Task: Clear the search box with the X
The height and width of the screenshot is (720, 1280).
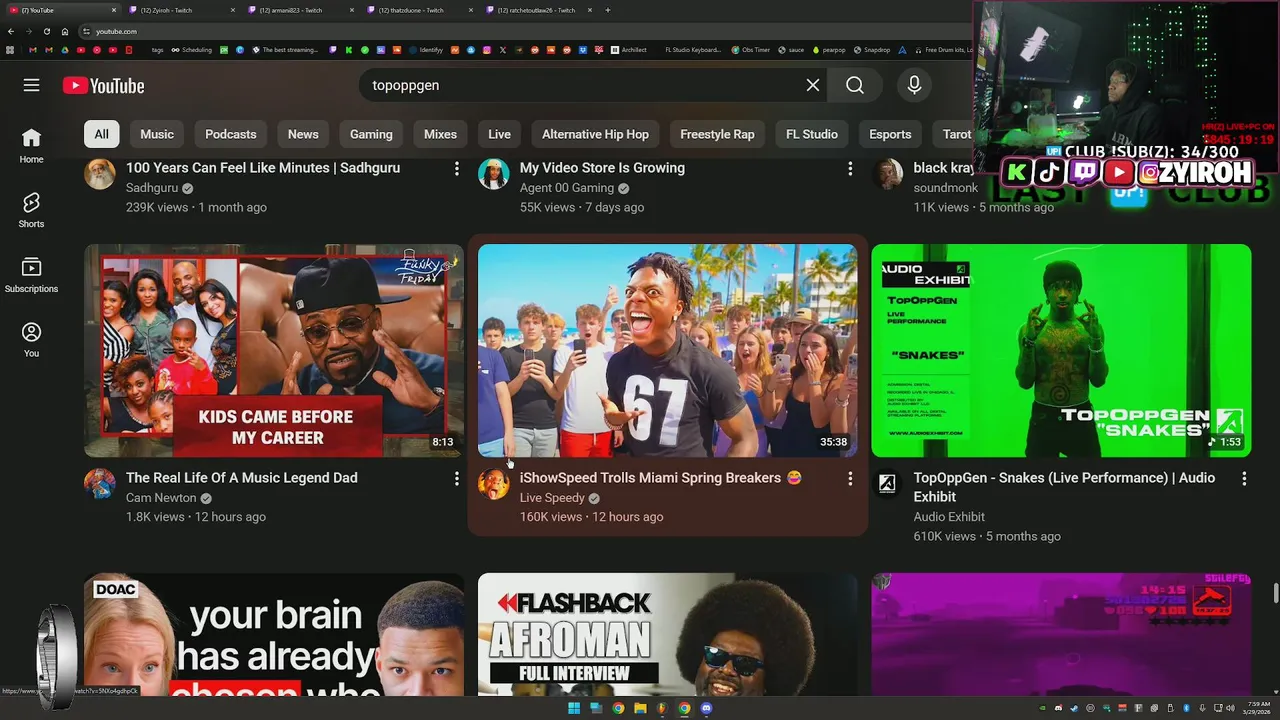Action: (813, 85)
